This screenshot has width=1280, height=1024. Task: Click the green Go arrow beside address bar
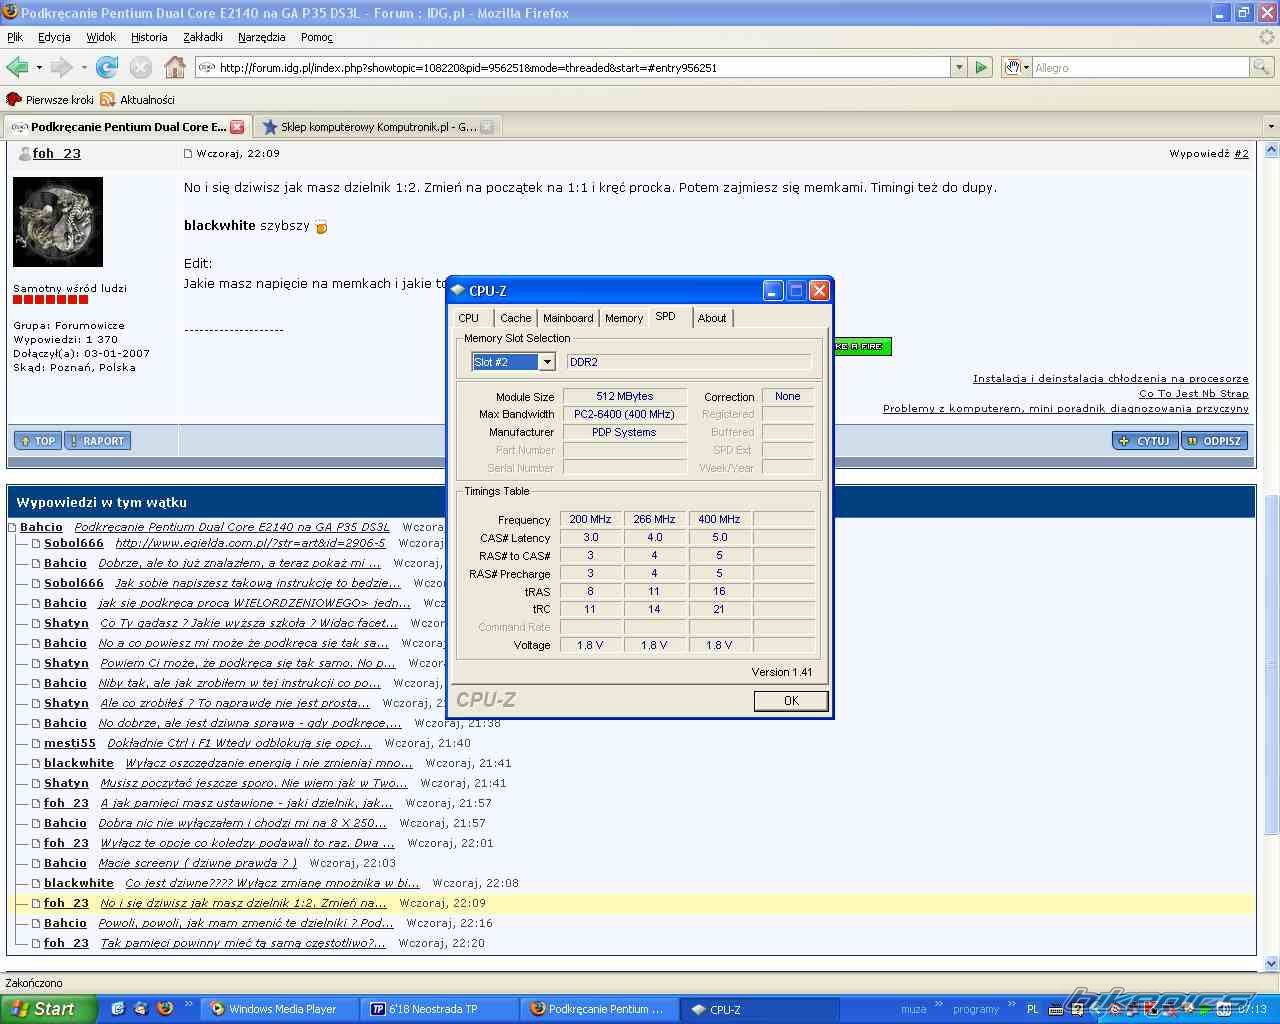point(981,67)
